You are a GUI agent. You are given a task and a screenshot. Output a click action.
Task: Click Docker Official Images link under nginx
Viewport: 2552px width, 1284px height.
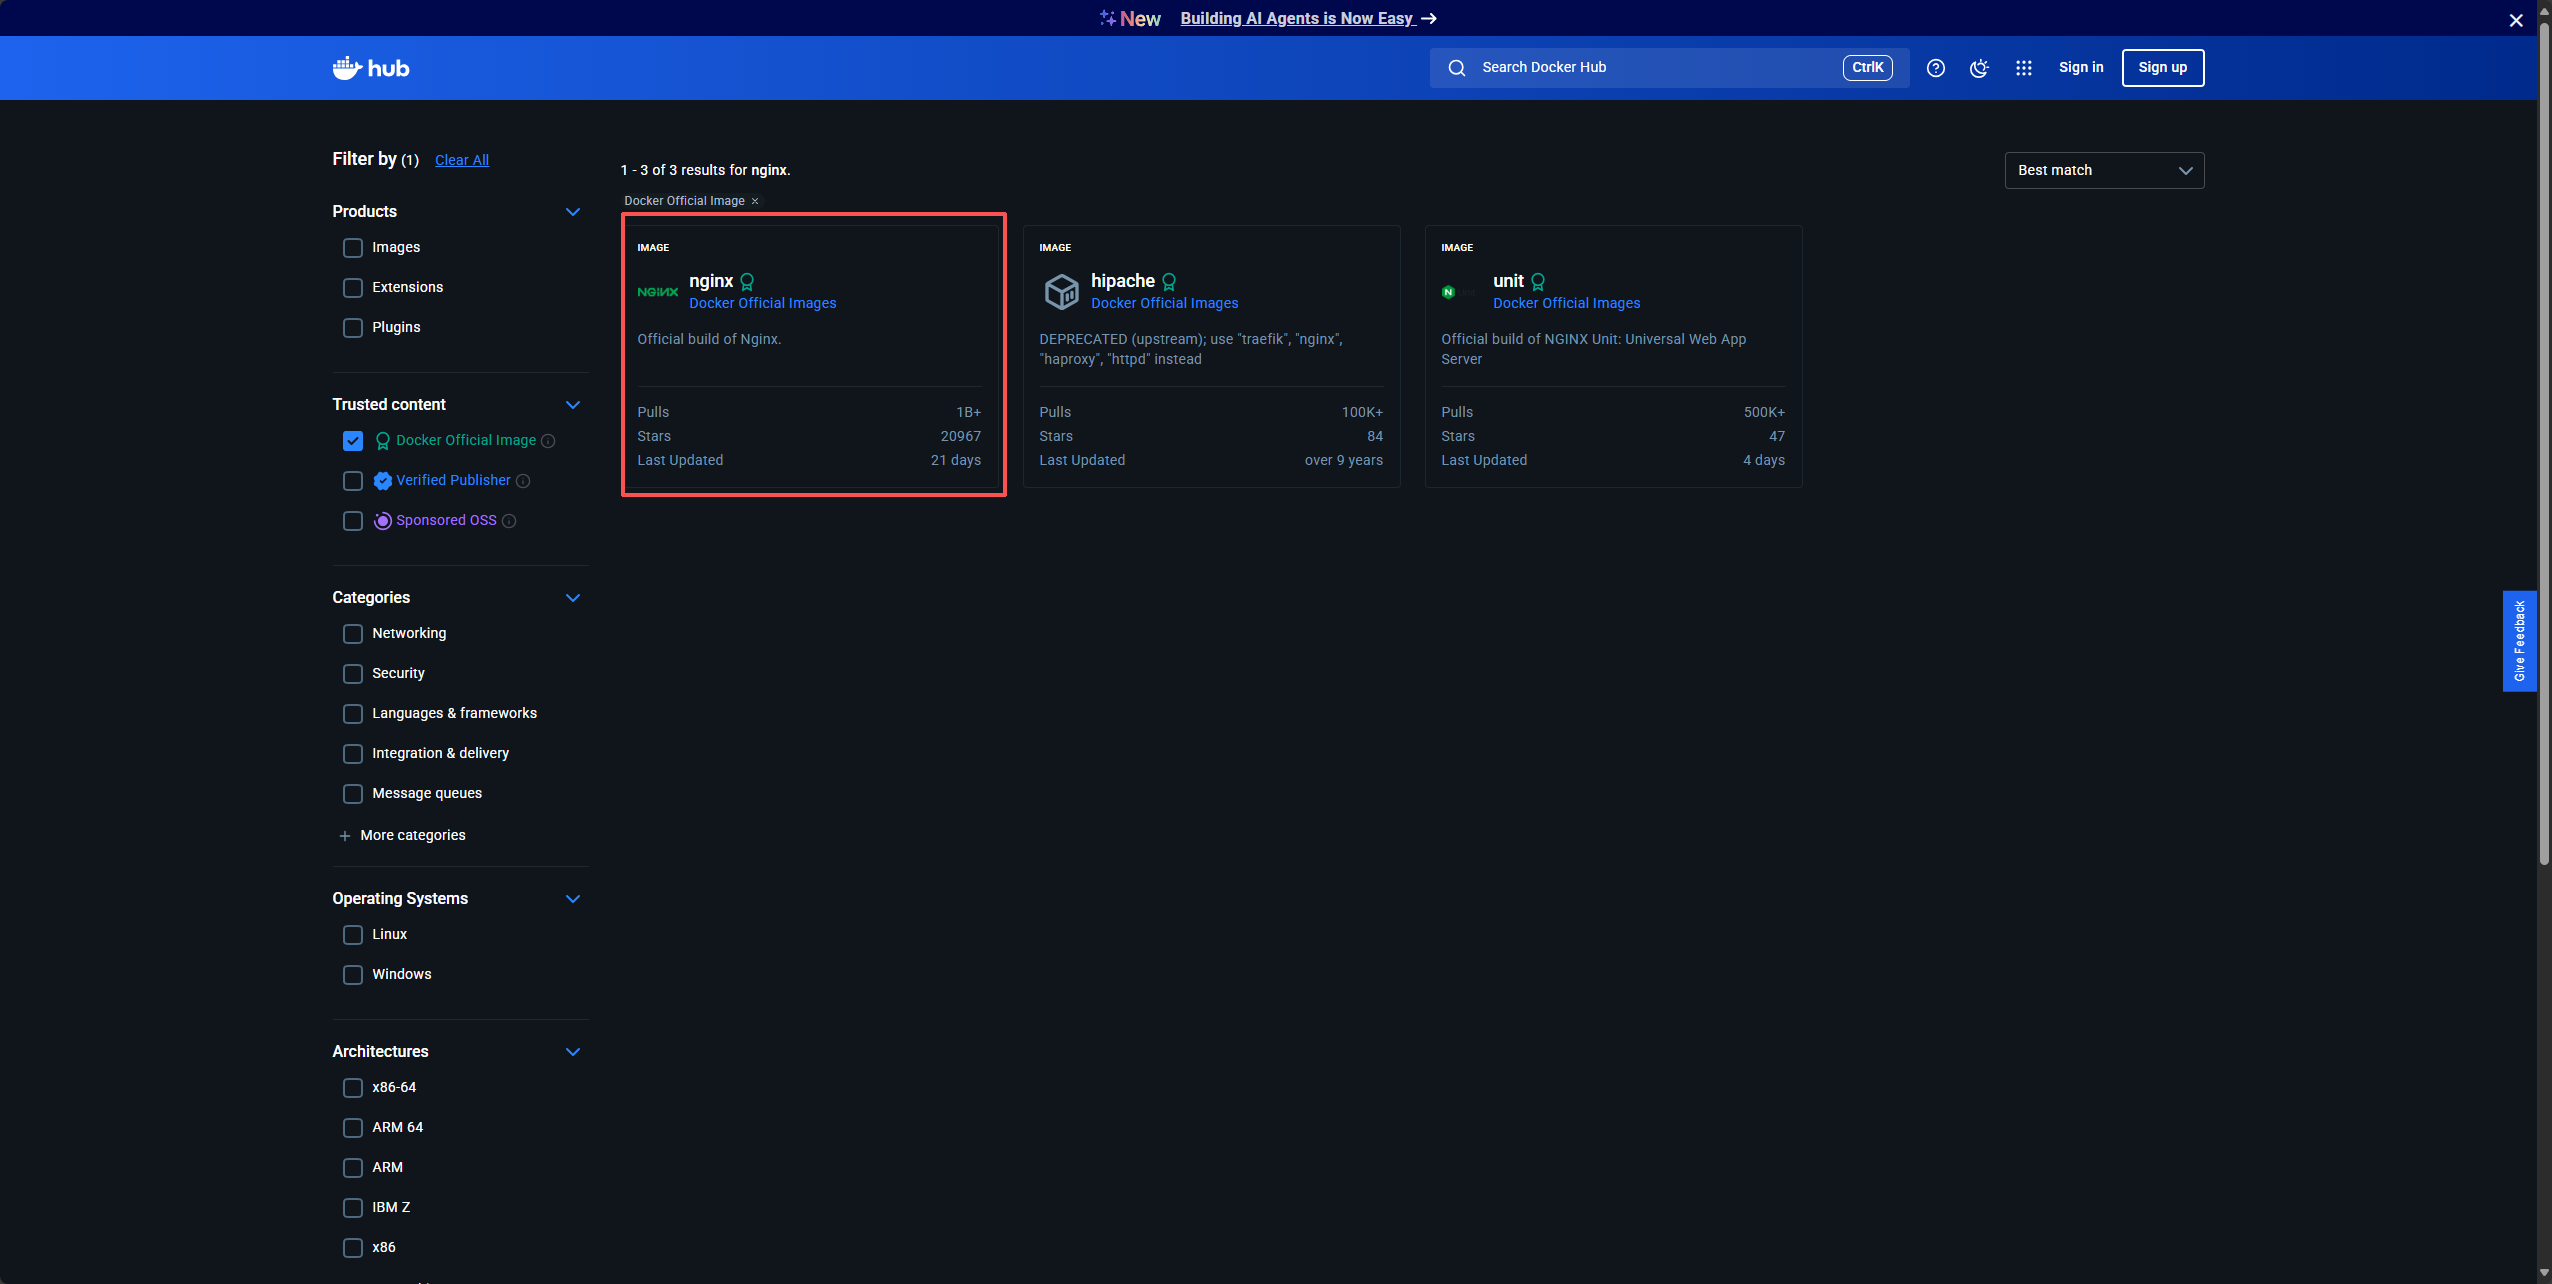pos(763,304)
